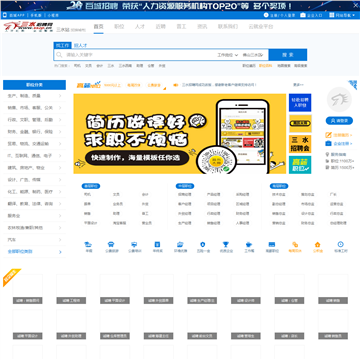The width and height of the screenshot is (360, 360).
Task: Select the trophy icon (优质企业)
Action: pos(226,244)
